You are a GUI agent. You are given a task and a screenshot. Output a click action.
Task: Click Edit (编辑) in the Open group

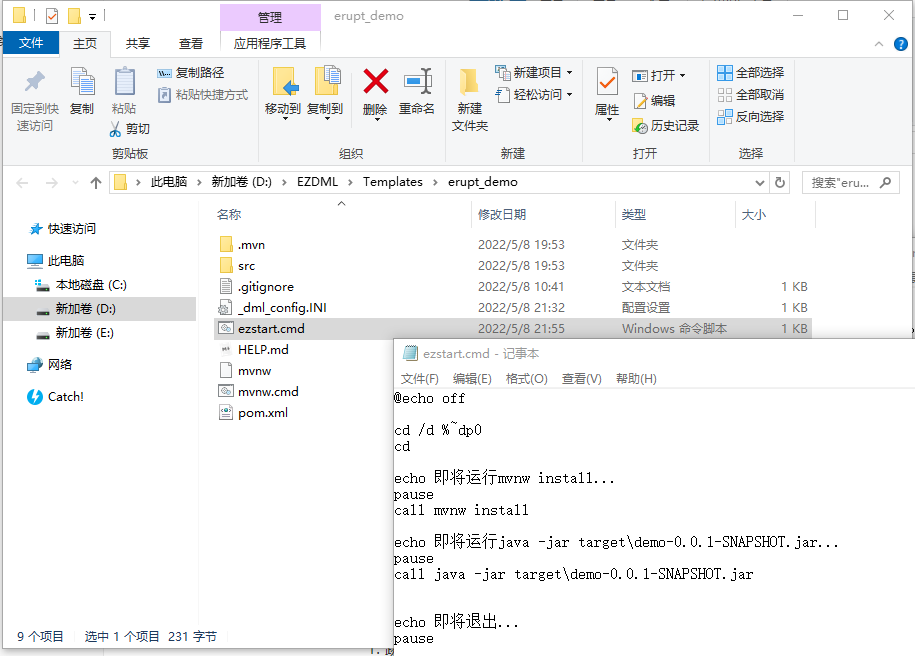pos(654,100)
